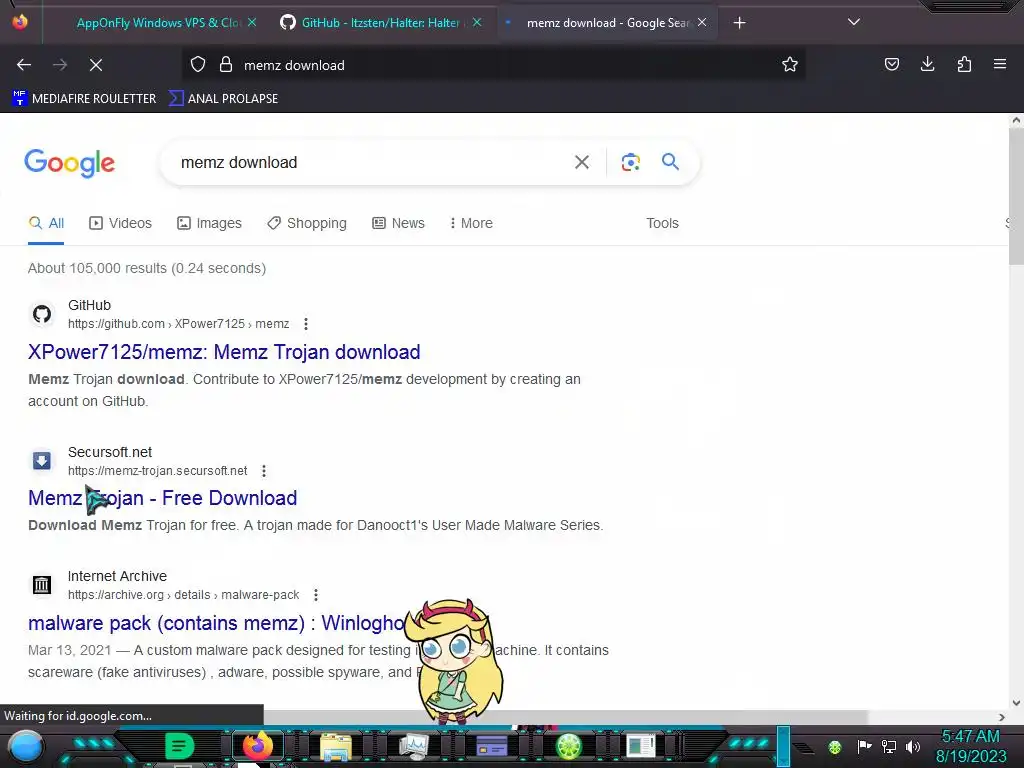Open the green notes app in taskbar

[179, 746]
